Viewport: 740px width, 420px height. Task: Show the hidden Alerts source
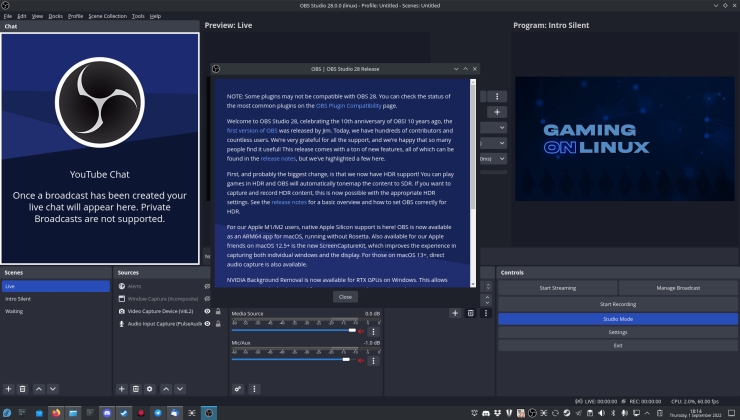pyautogui.click(x=207, y=286)
